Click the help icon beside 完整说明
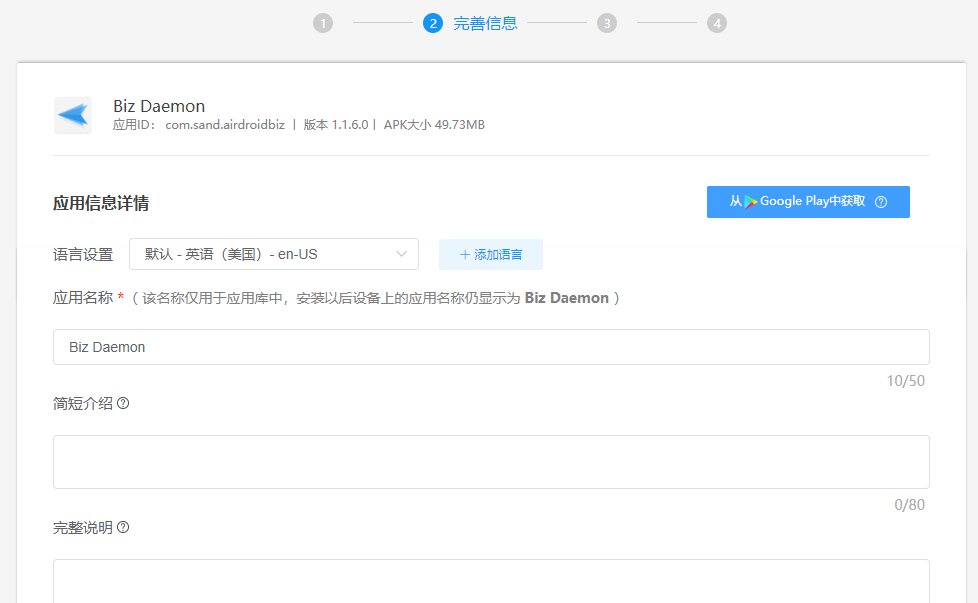This screenshot has height=603, width=978. (123, 528)
